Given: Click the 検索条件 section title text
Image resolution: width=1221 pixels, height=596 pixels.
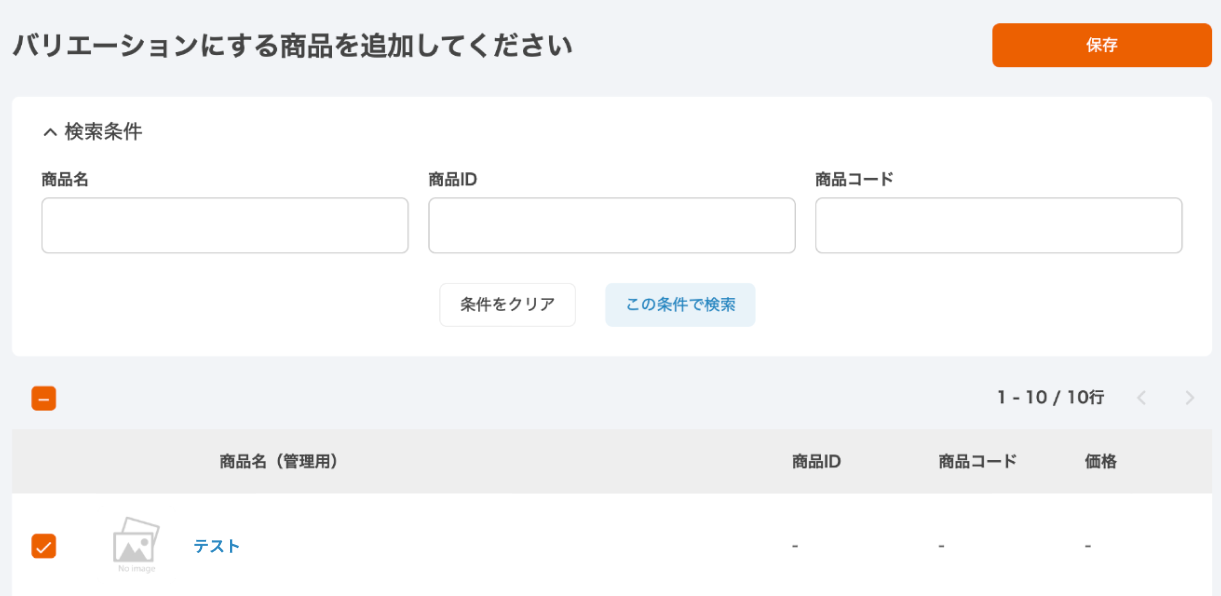Looking at the screenshot, I should pos(103,132).
